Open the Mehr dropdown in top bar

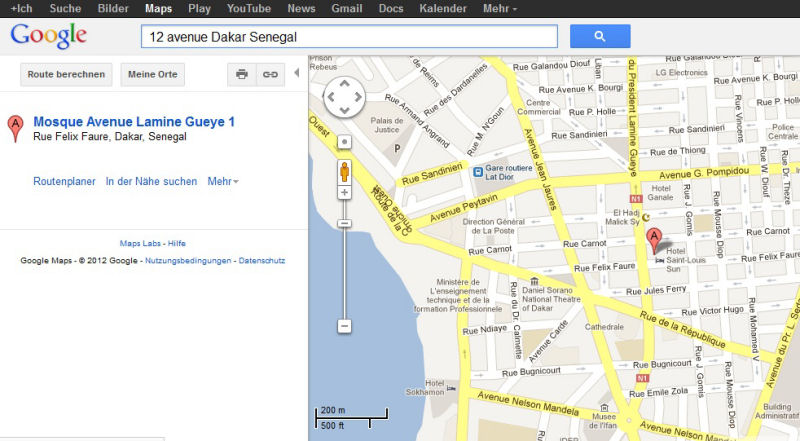[499, 8]
